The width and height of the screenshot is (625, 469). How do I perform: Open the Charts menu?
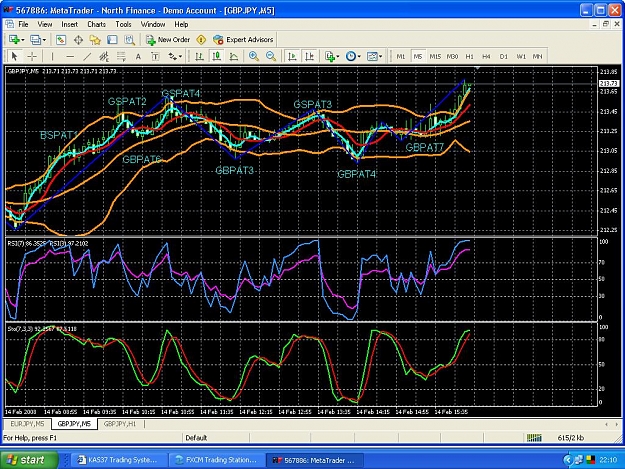click(x=96, y=24)
